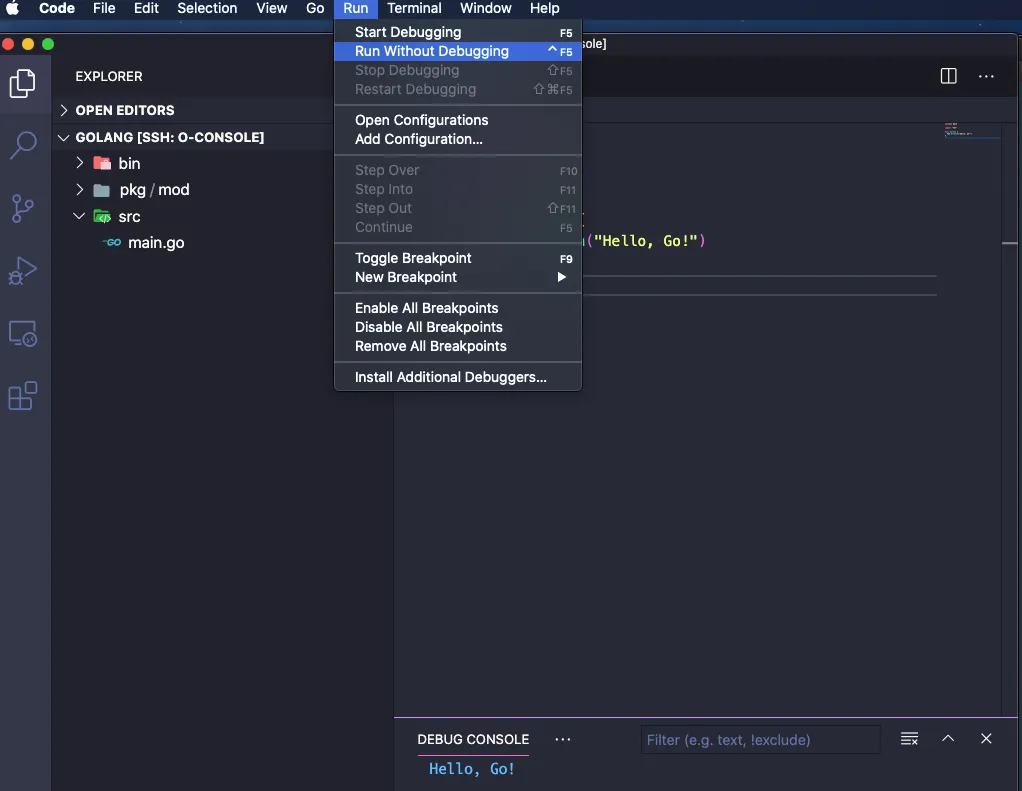Choose Install Additional Debuggers...
Viewport: 1022px width, 791px height.
pyautogui.click(x=458, y=377)
